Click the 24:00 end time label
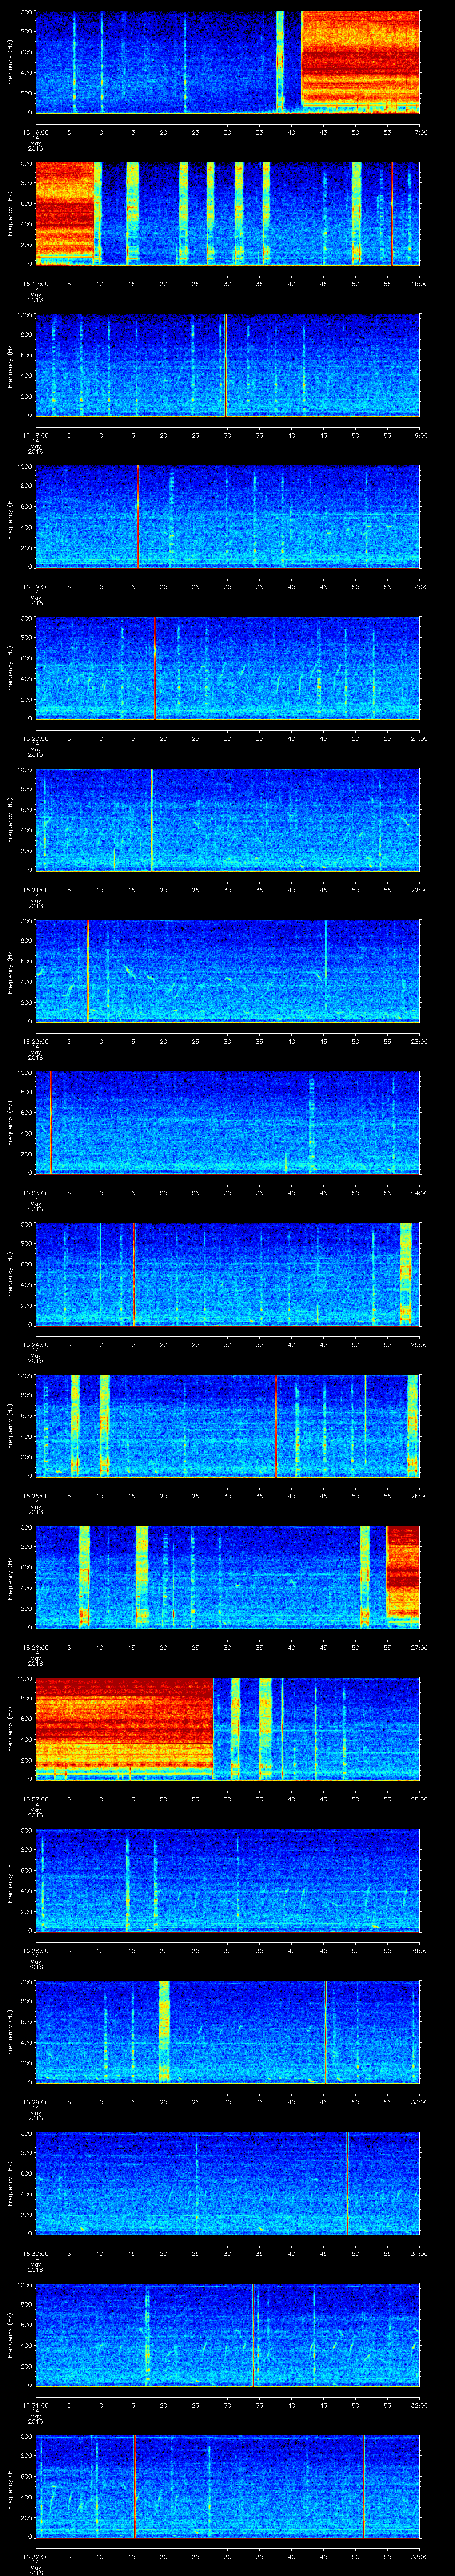The height and width of the screenshot is (2576, 455). [420, 1192]
